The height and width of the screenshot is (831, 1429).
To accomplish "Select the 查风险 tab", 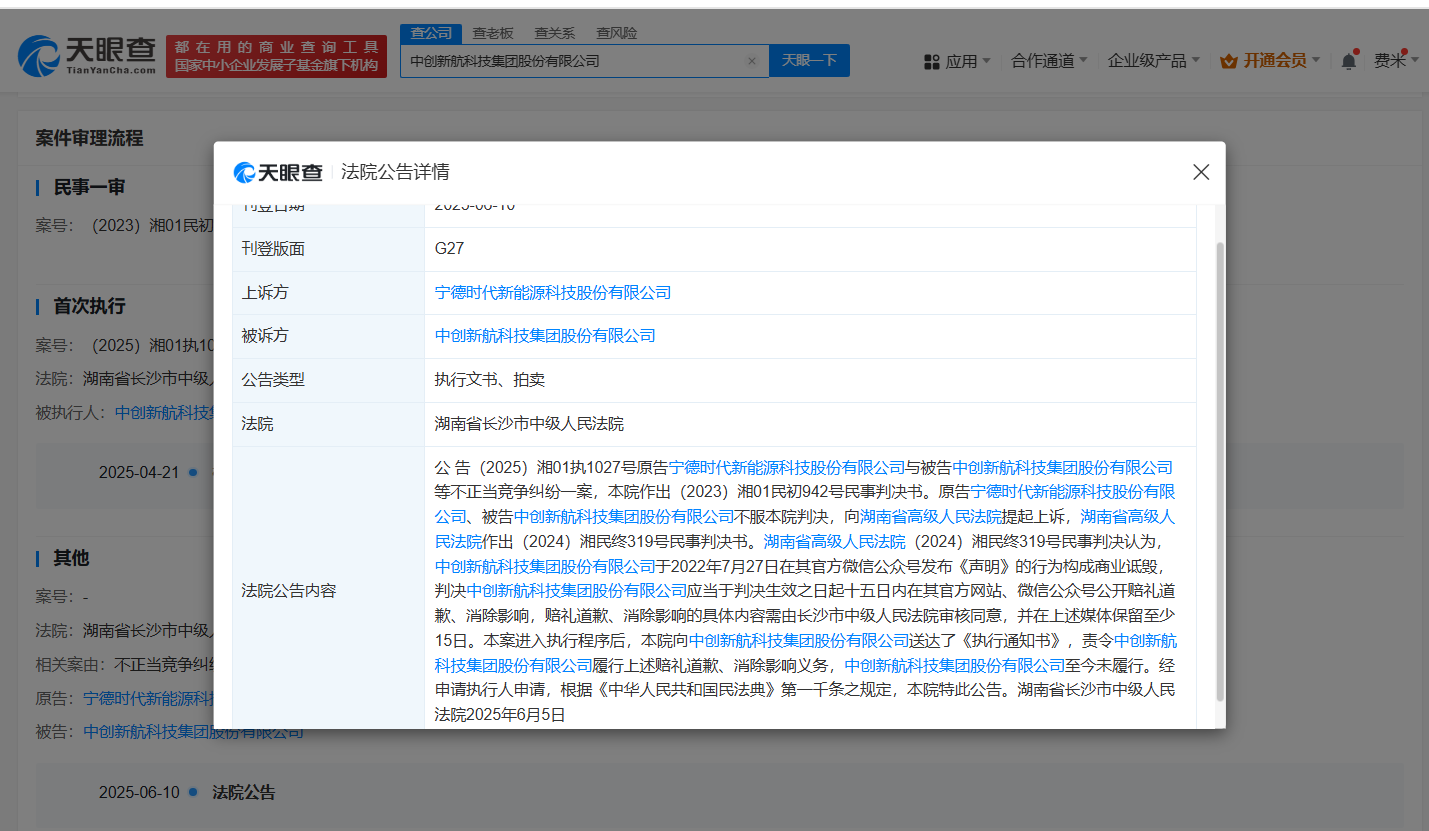I will tap(616, 33).
